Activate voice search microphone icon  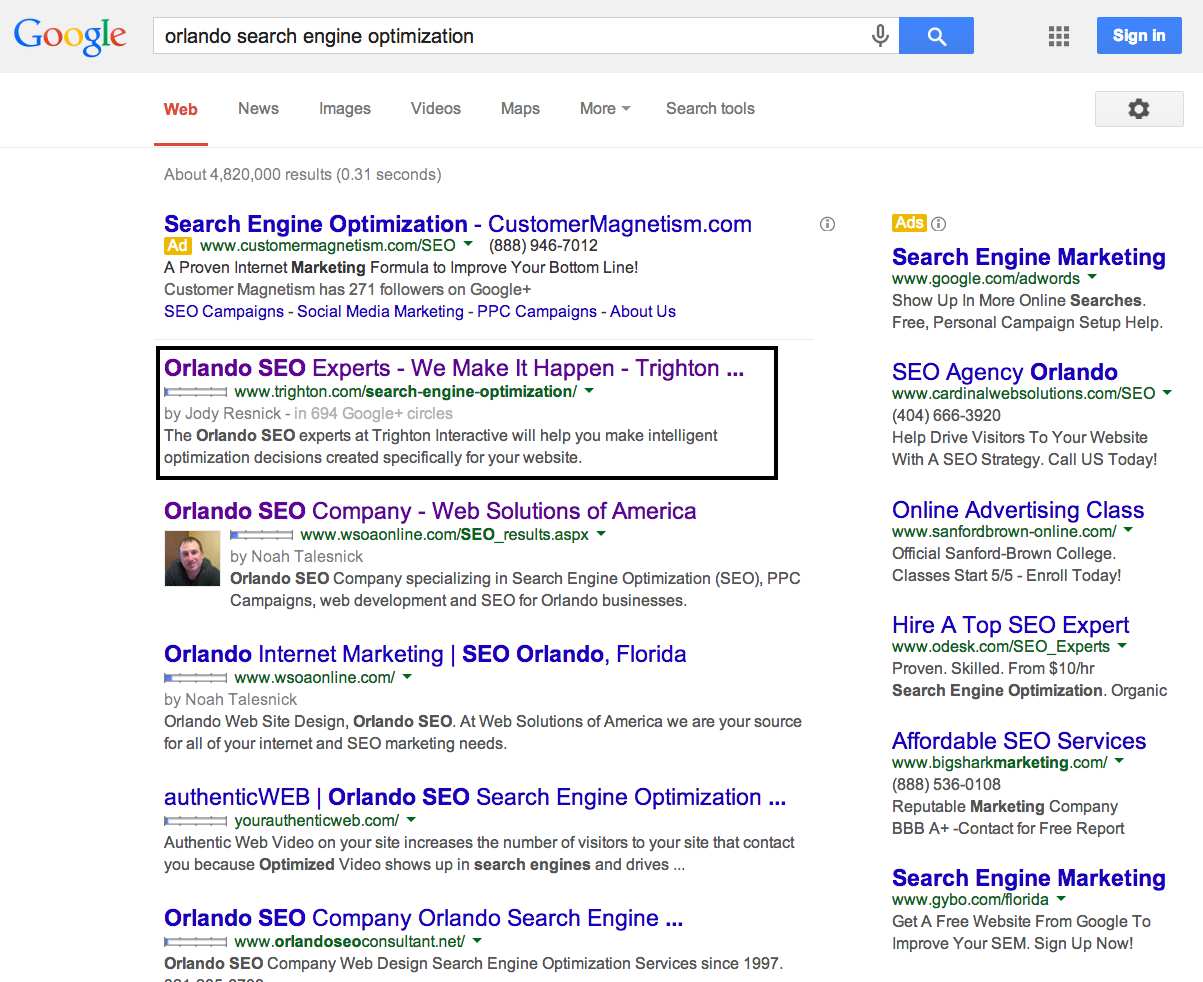[880, 36]
